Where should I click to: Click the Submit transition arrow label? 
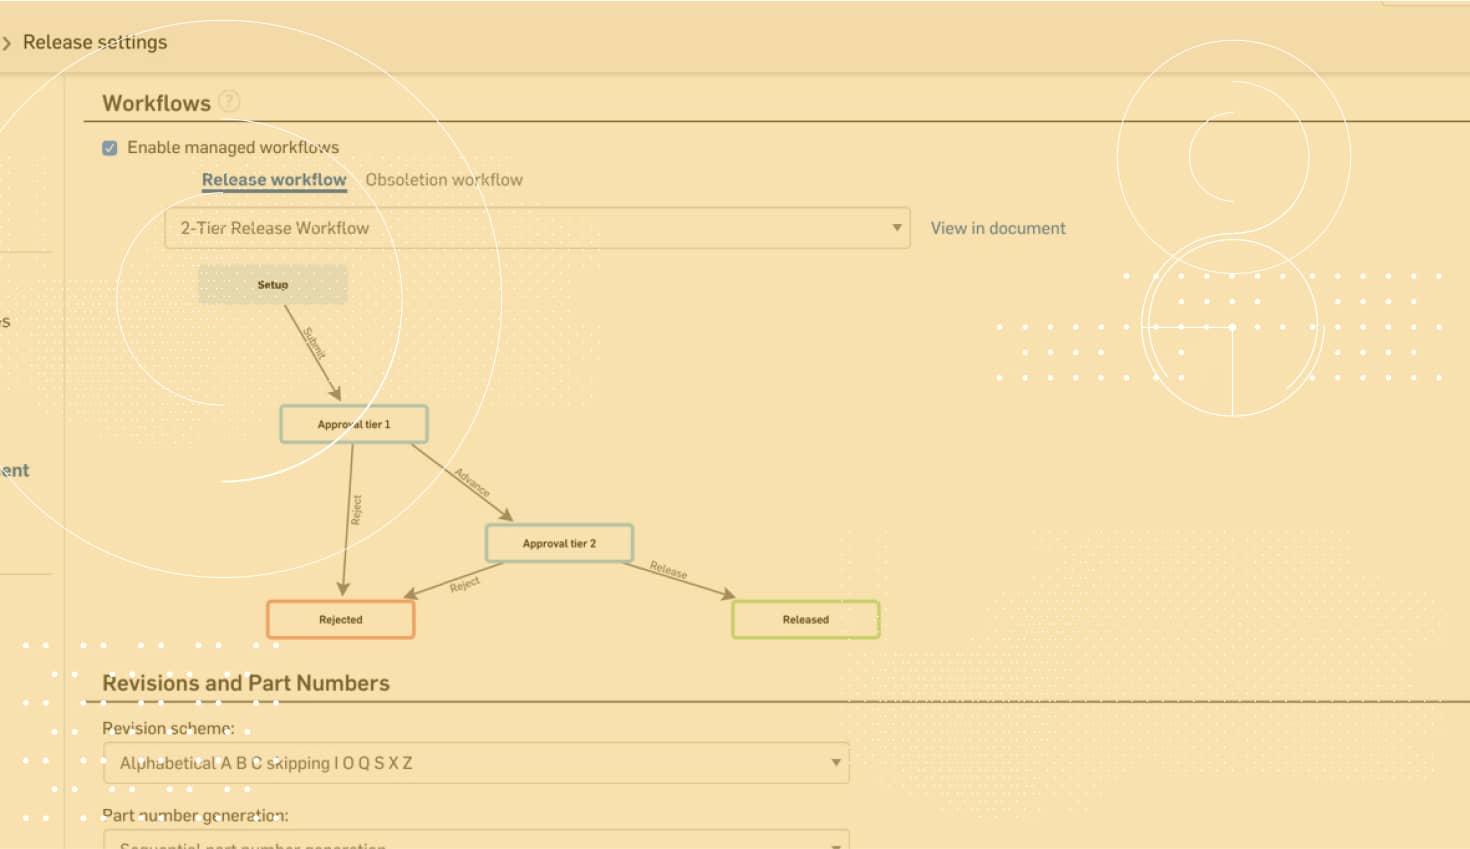(314, 343)
